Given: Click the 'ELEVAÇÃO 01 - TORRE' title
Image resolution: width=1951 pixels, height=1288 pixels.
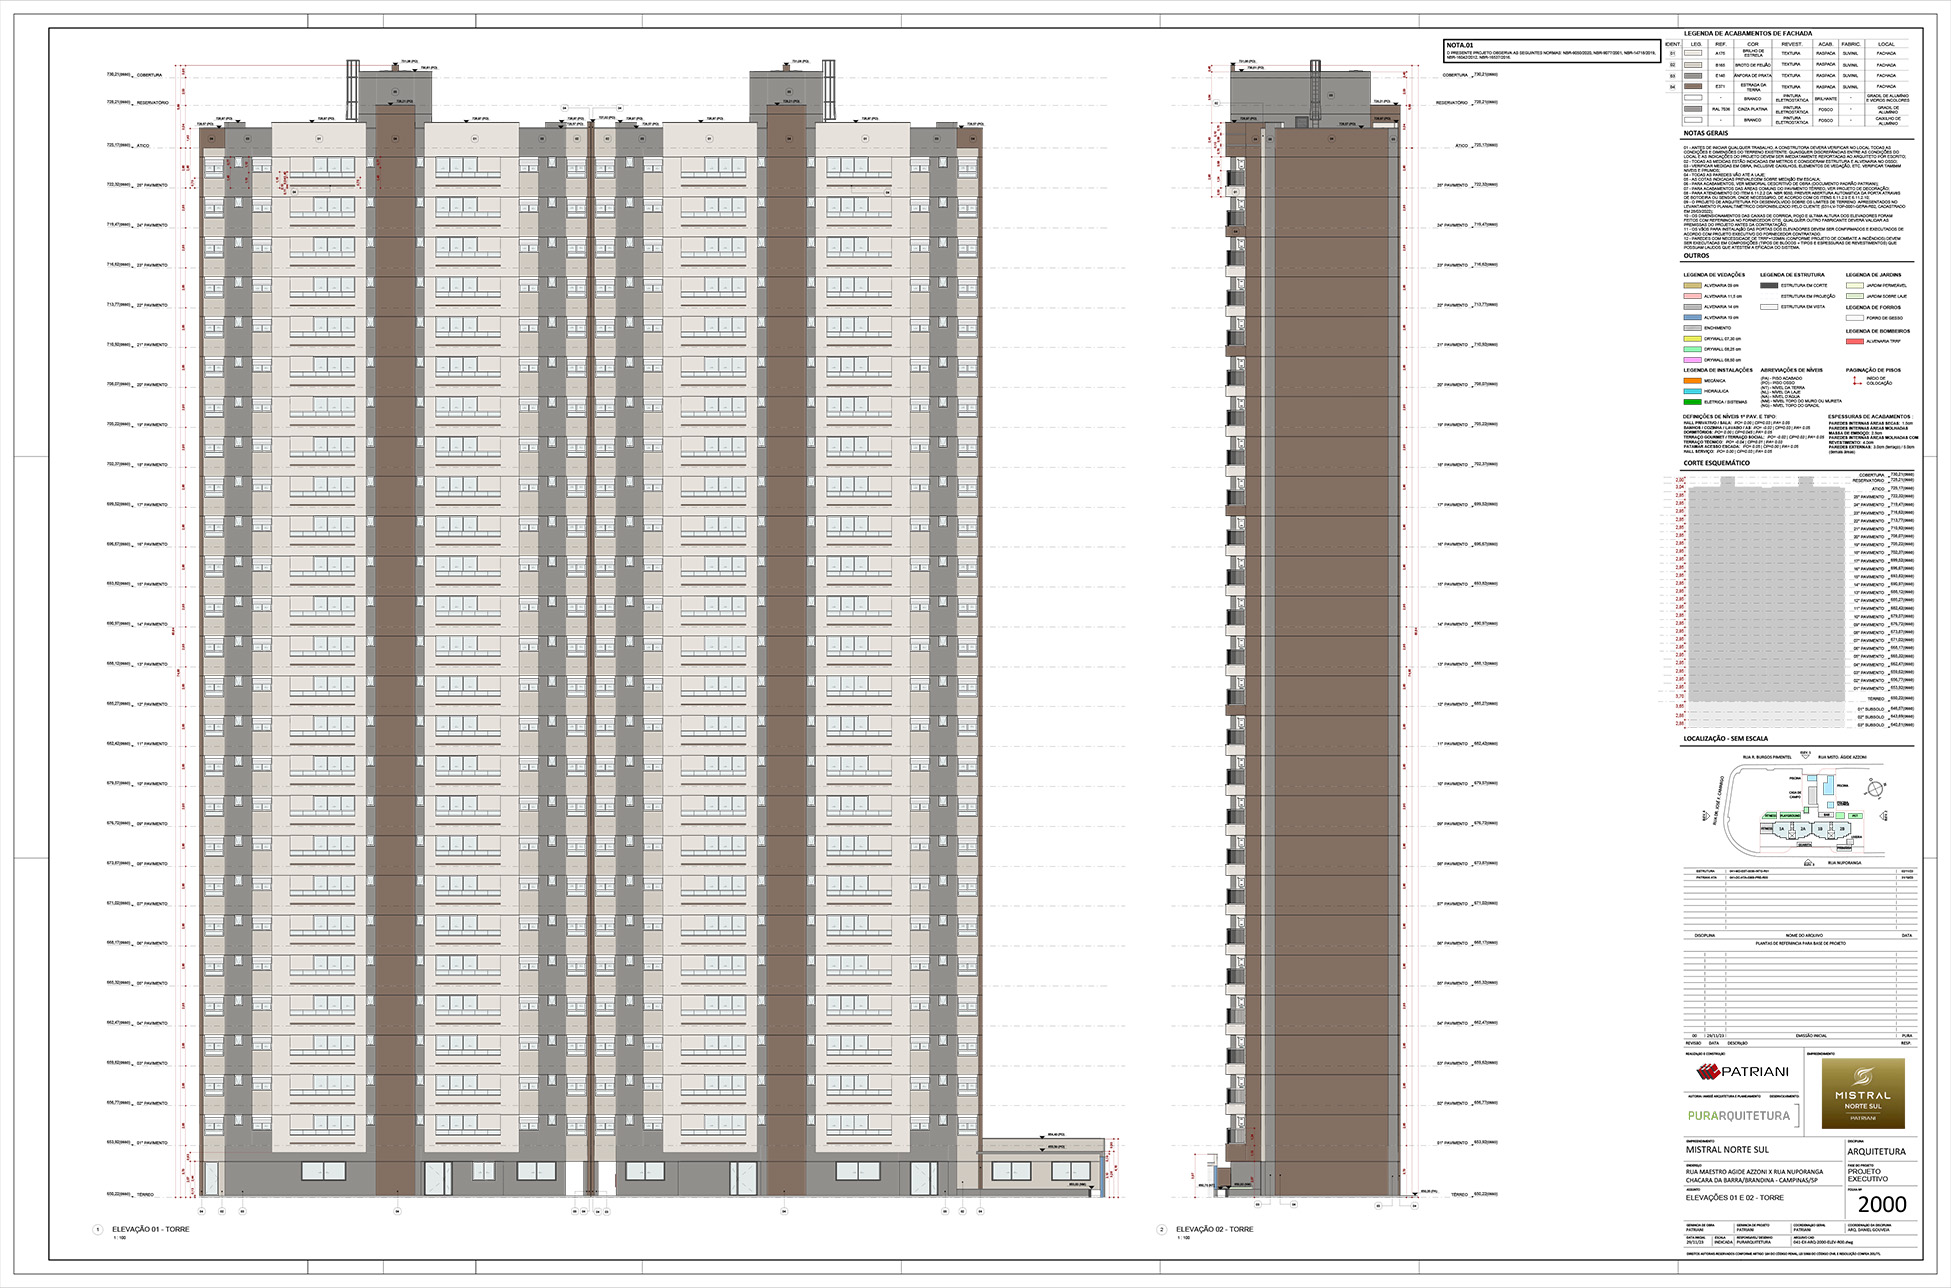Looking at the screenshot, I should pyautogui.click(x=150, y=1229).
